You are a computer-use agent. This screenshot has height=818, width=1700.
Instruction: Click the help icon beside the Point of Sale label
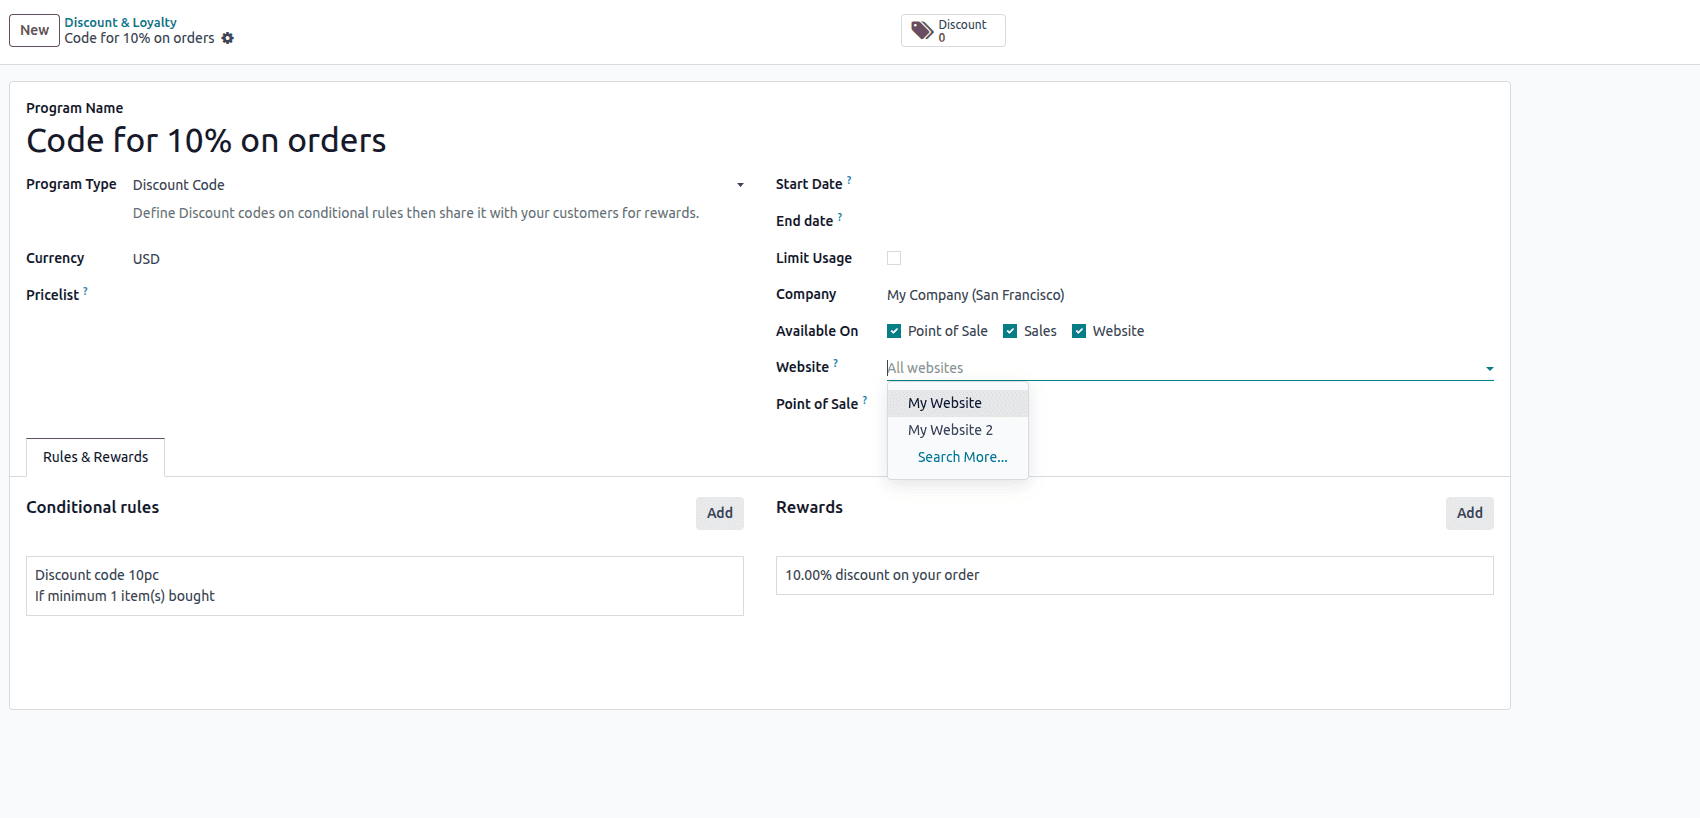click(865, 400)
